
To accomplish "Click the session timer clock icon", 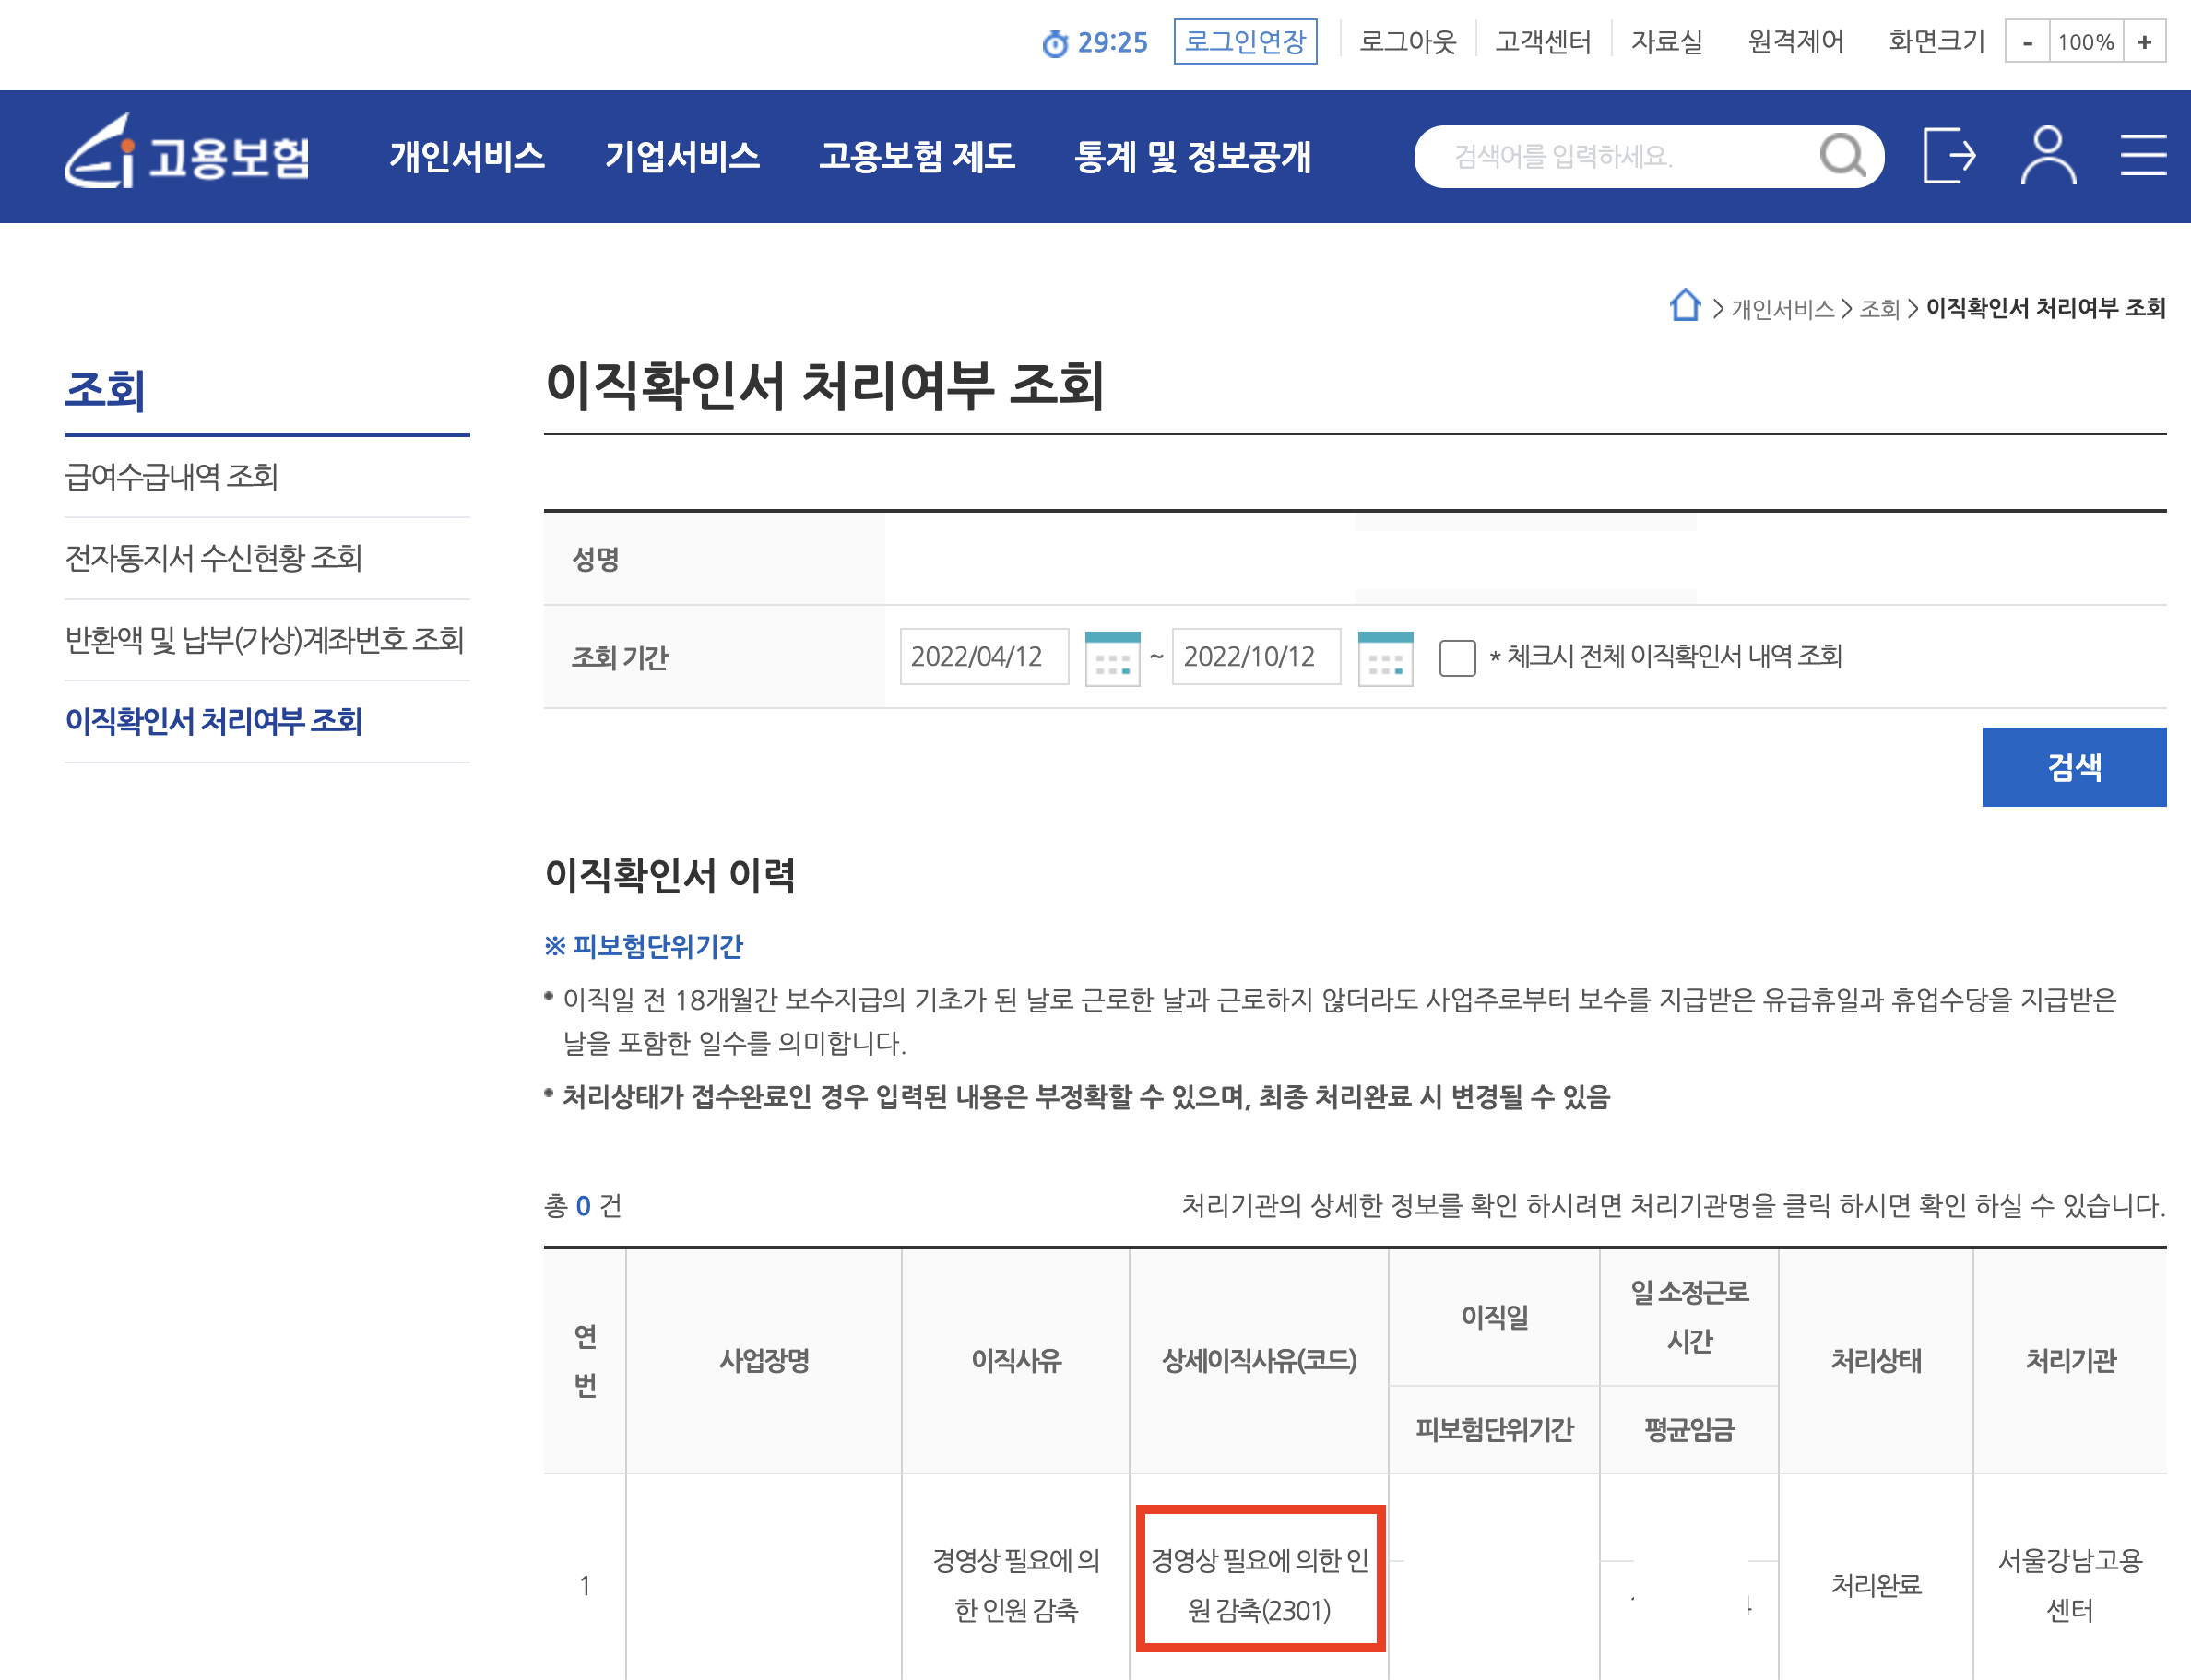I will click(1054, 43).
